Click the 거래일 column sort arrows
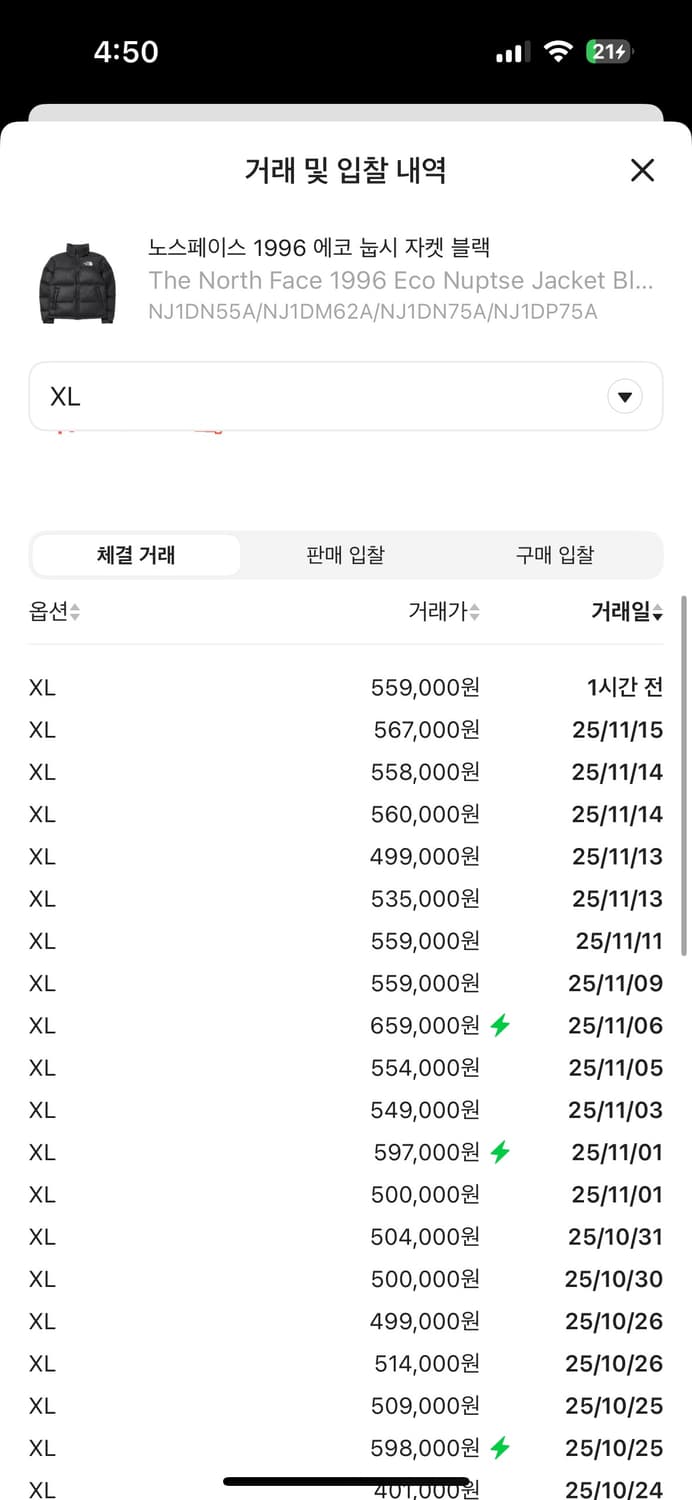The image size is (692, 1500). point(657,613)
